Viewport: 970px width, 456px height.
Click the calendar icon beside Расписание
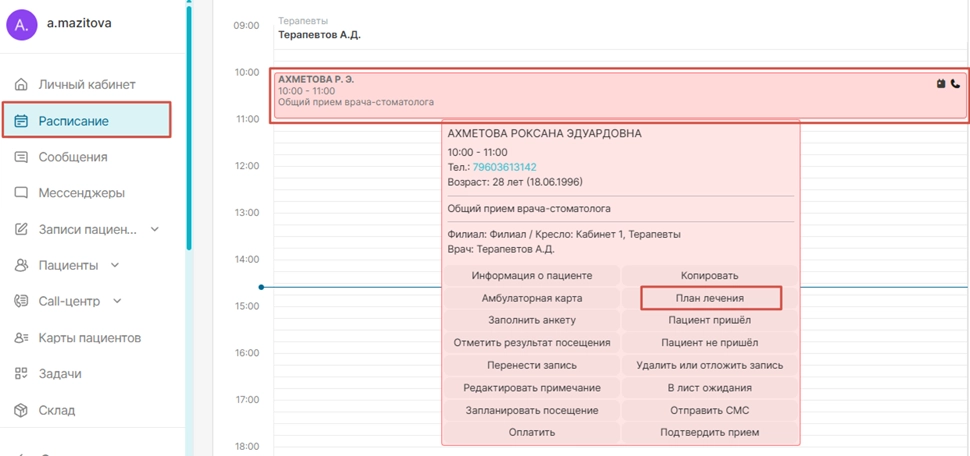tap(21, 121)
